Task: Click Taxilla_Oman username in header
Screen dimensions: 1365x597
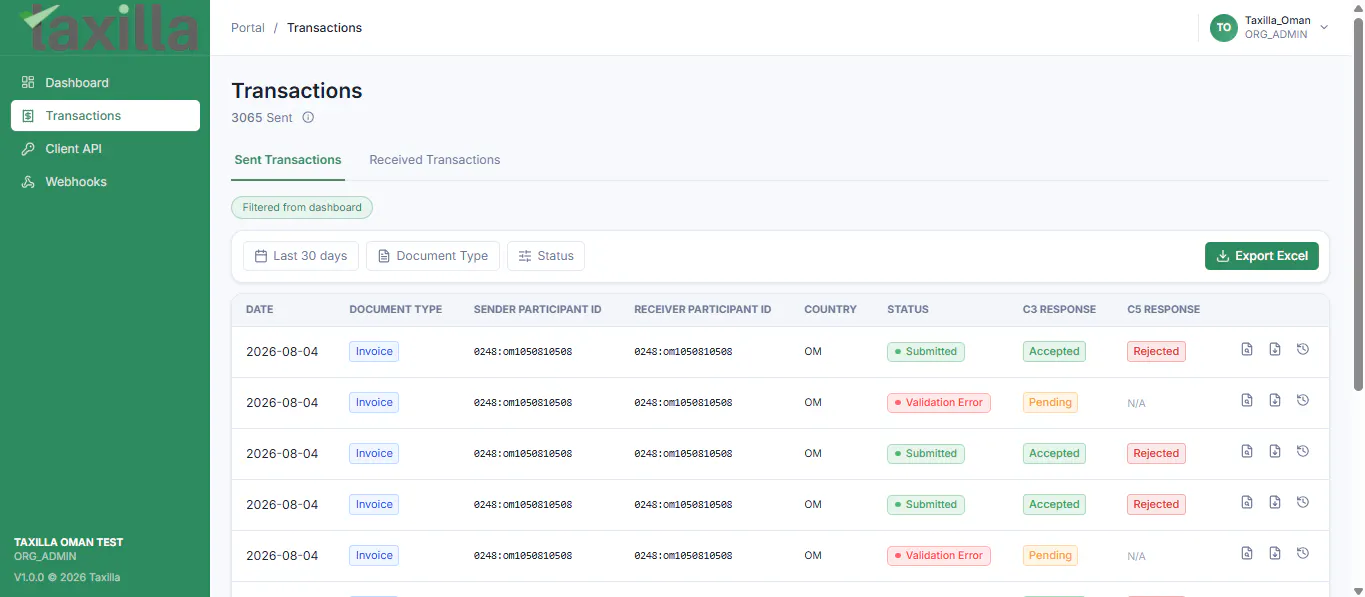Action: pos(1277,21)
